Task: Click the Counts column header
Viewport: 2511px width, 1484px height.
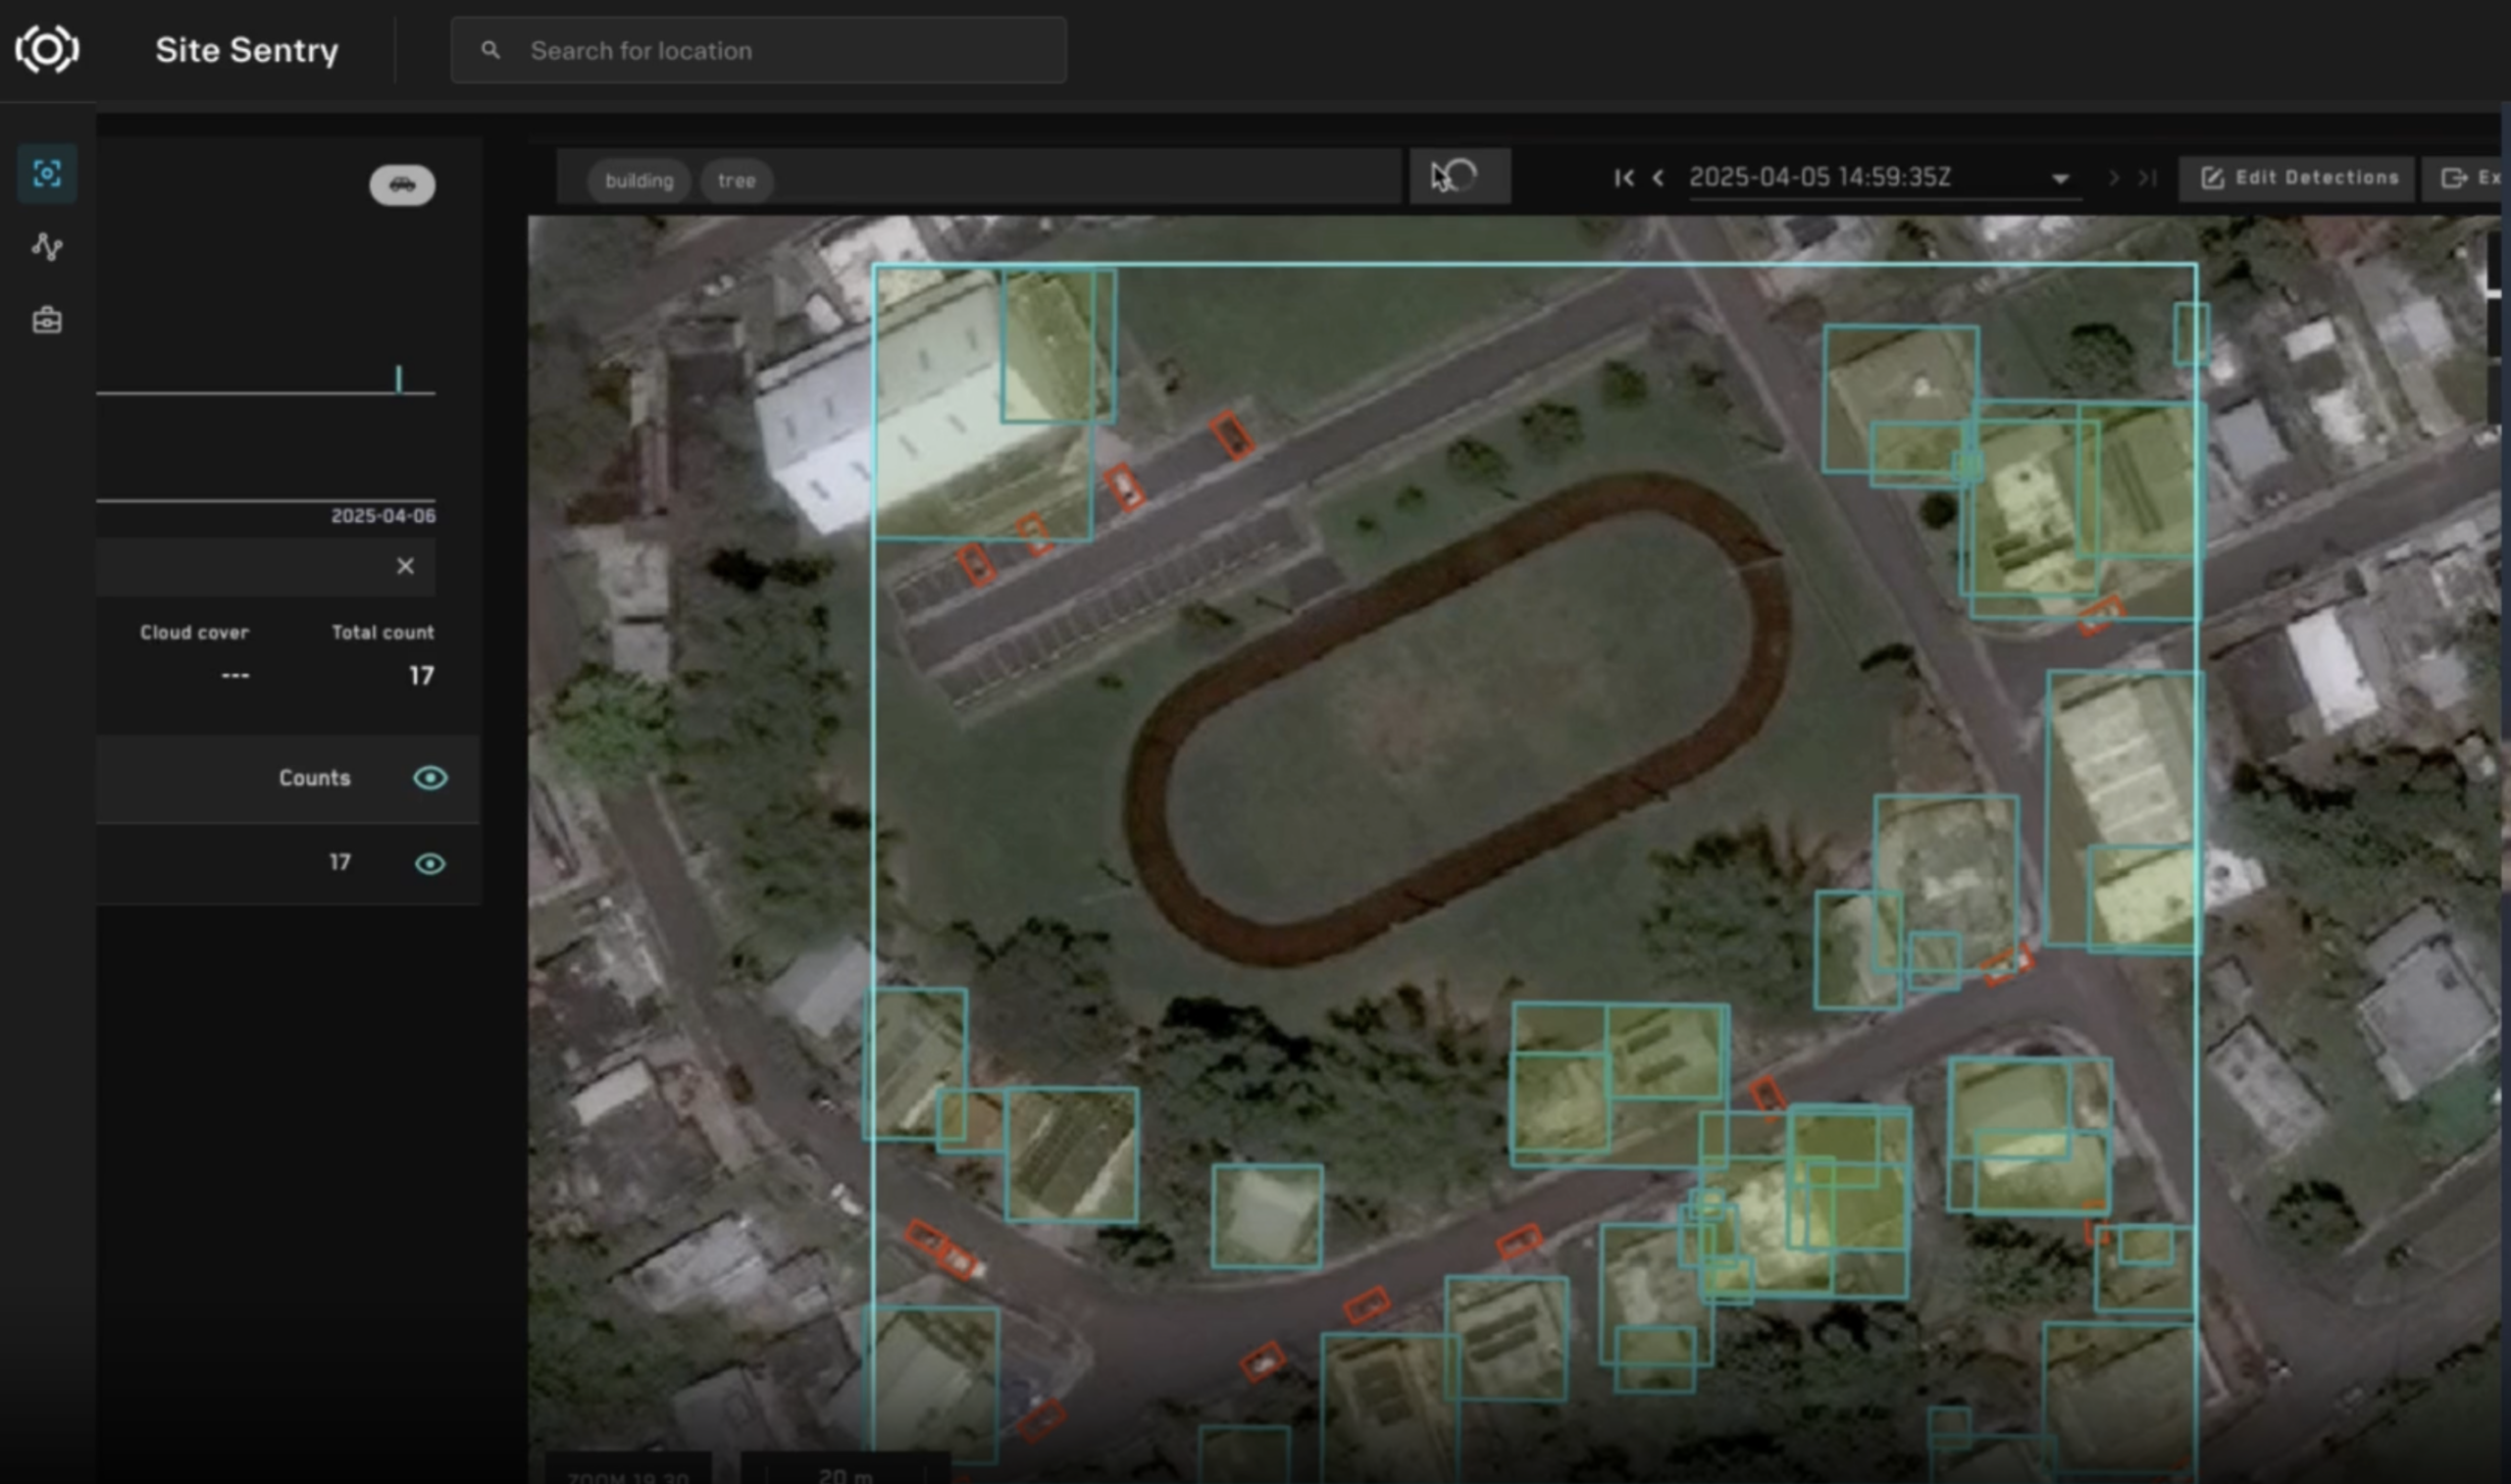Action: pos(314,778)
